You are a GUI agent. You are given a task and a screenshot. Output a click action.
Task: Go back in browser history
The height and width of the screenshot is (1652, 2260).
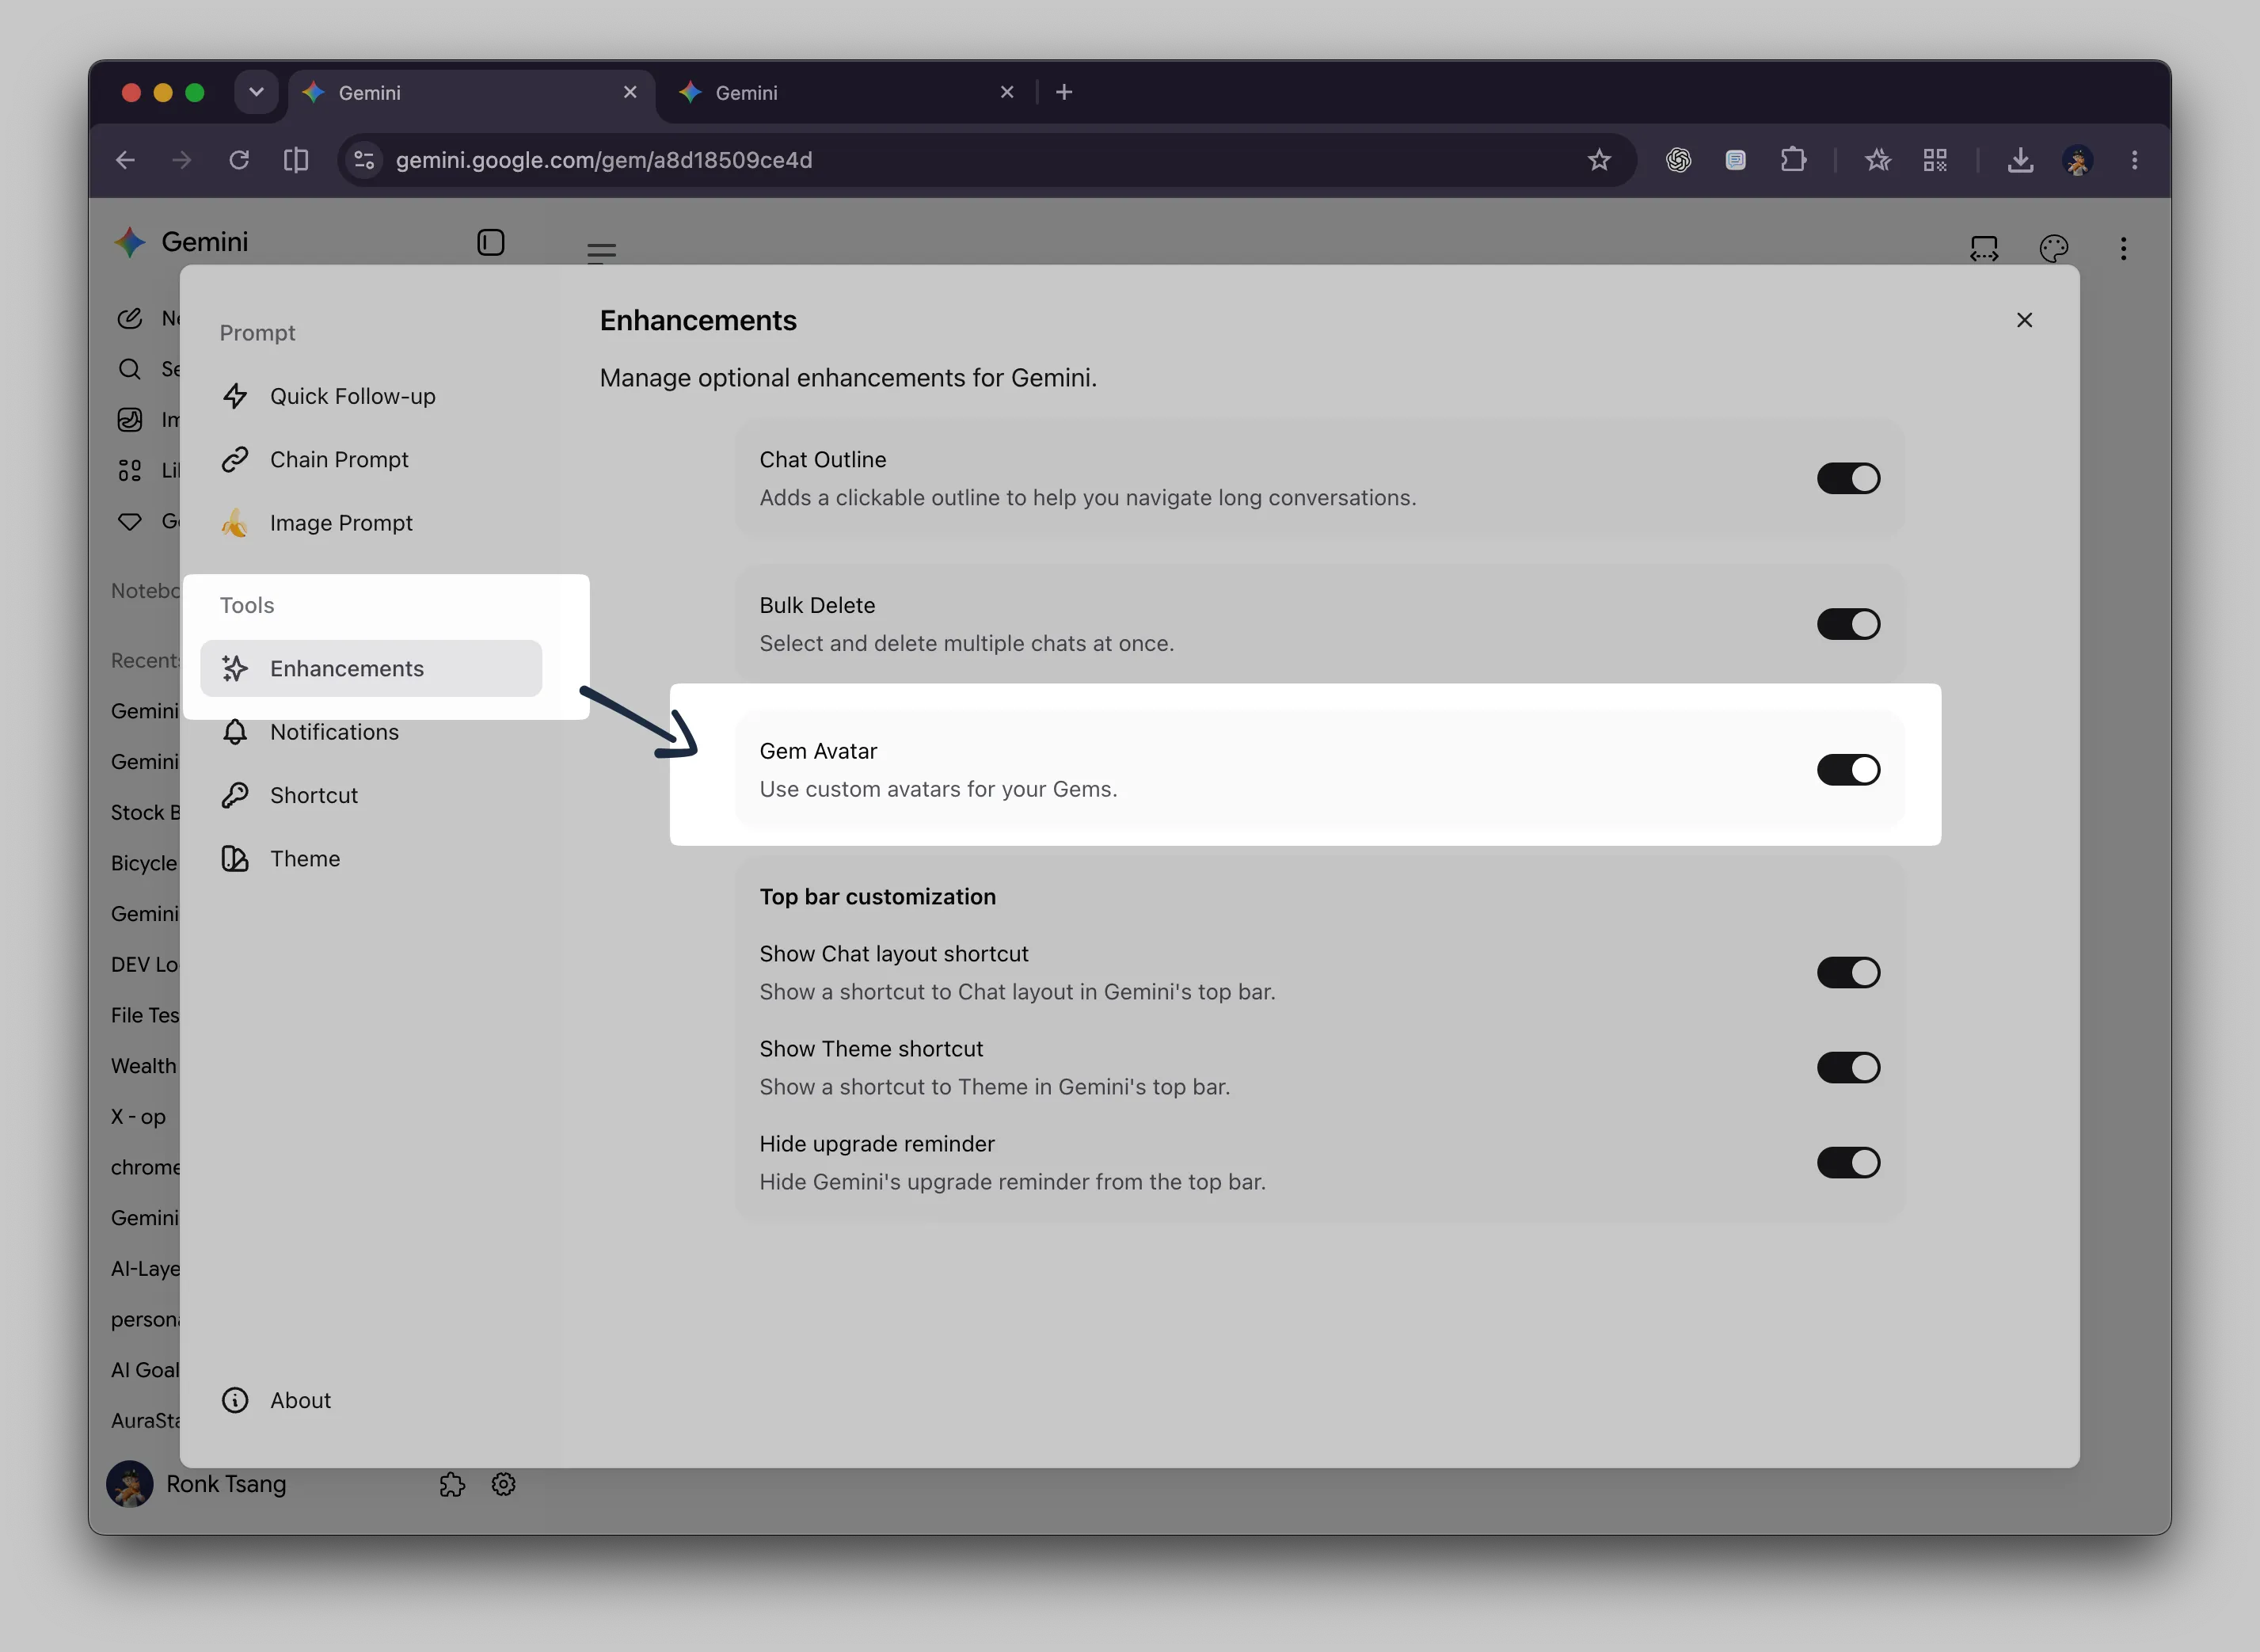tap(125, 160)
